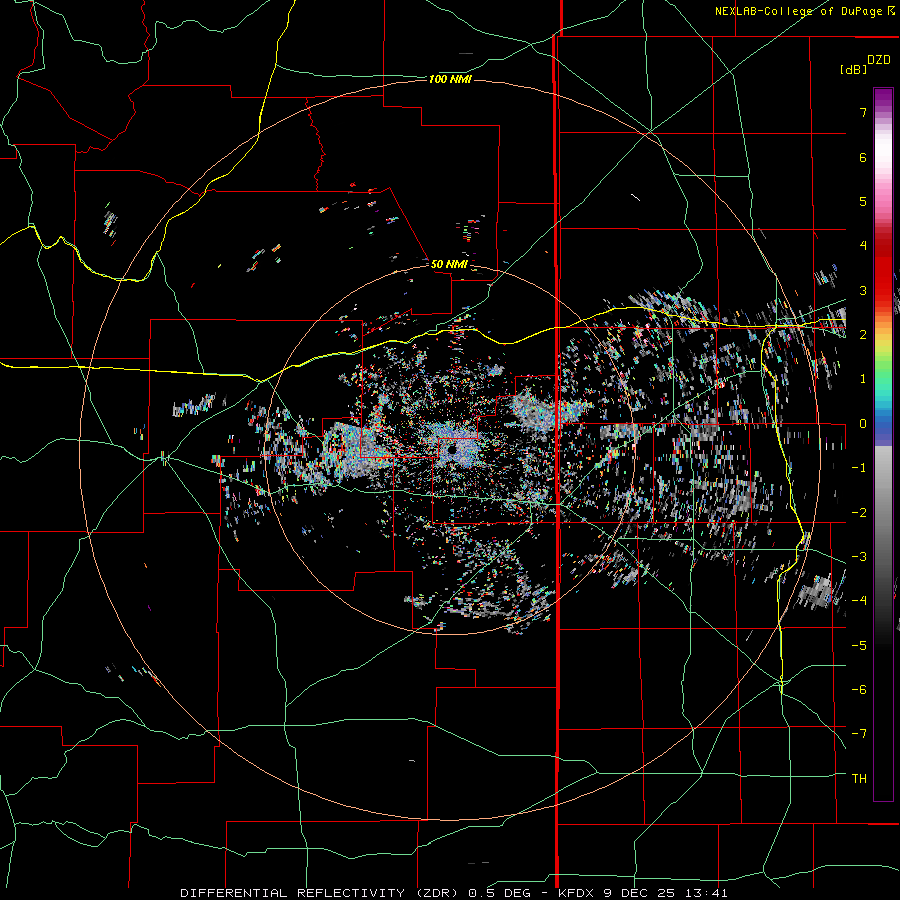The height and width of the screenshot is (900, 900).
Task: Click the "DIFFERENTIAL REFLECTIVITY (ZDR)" product caption
Action: (321, 893)
